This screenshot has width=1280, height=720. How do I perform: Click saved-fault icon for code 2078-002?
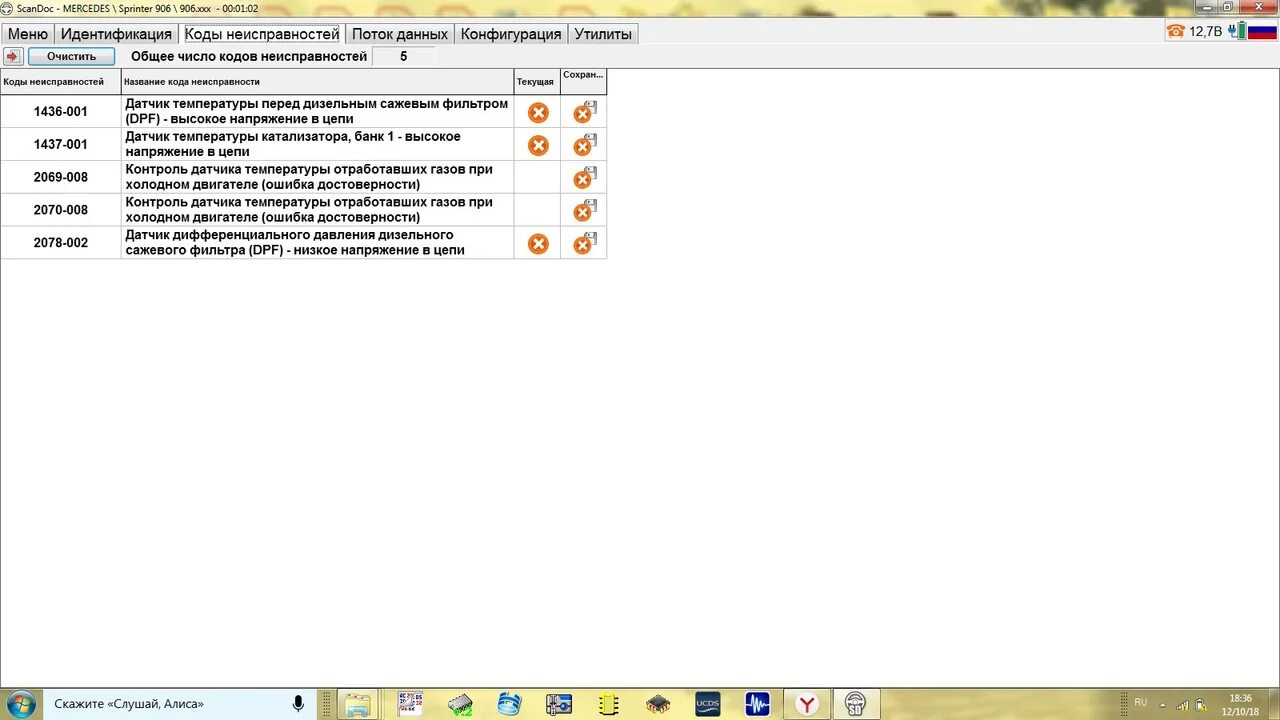(x=584, y=243)
